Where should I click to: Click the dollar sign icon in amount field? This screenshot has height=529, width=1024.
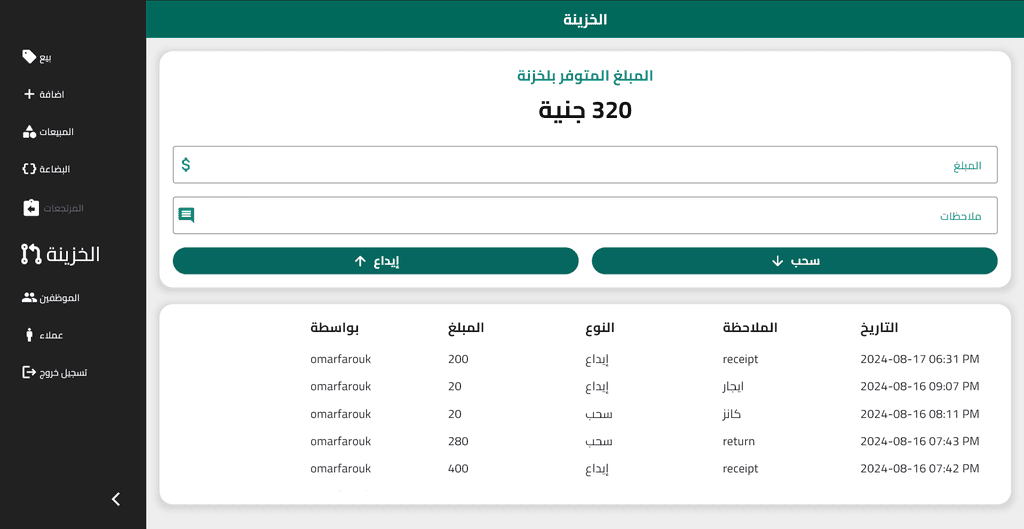186,165
